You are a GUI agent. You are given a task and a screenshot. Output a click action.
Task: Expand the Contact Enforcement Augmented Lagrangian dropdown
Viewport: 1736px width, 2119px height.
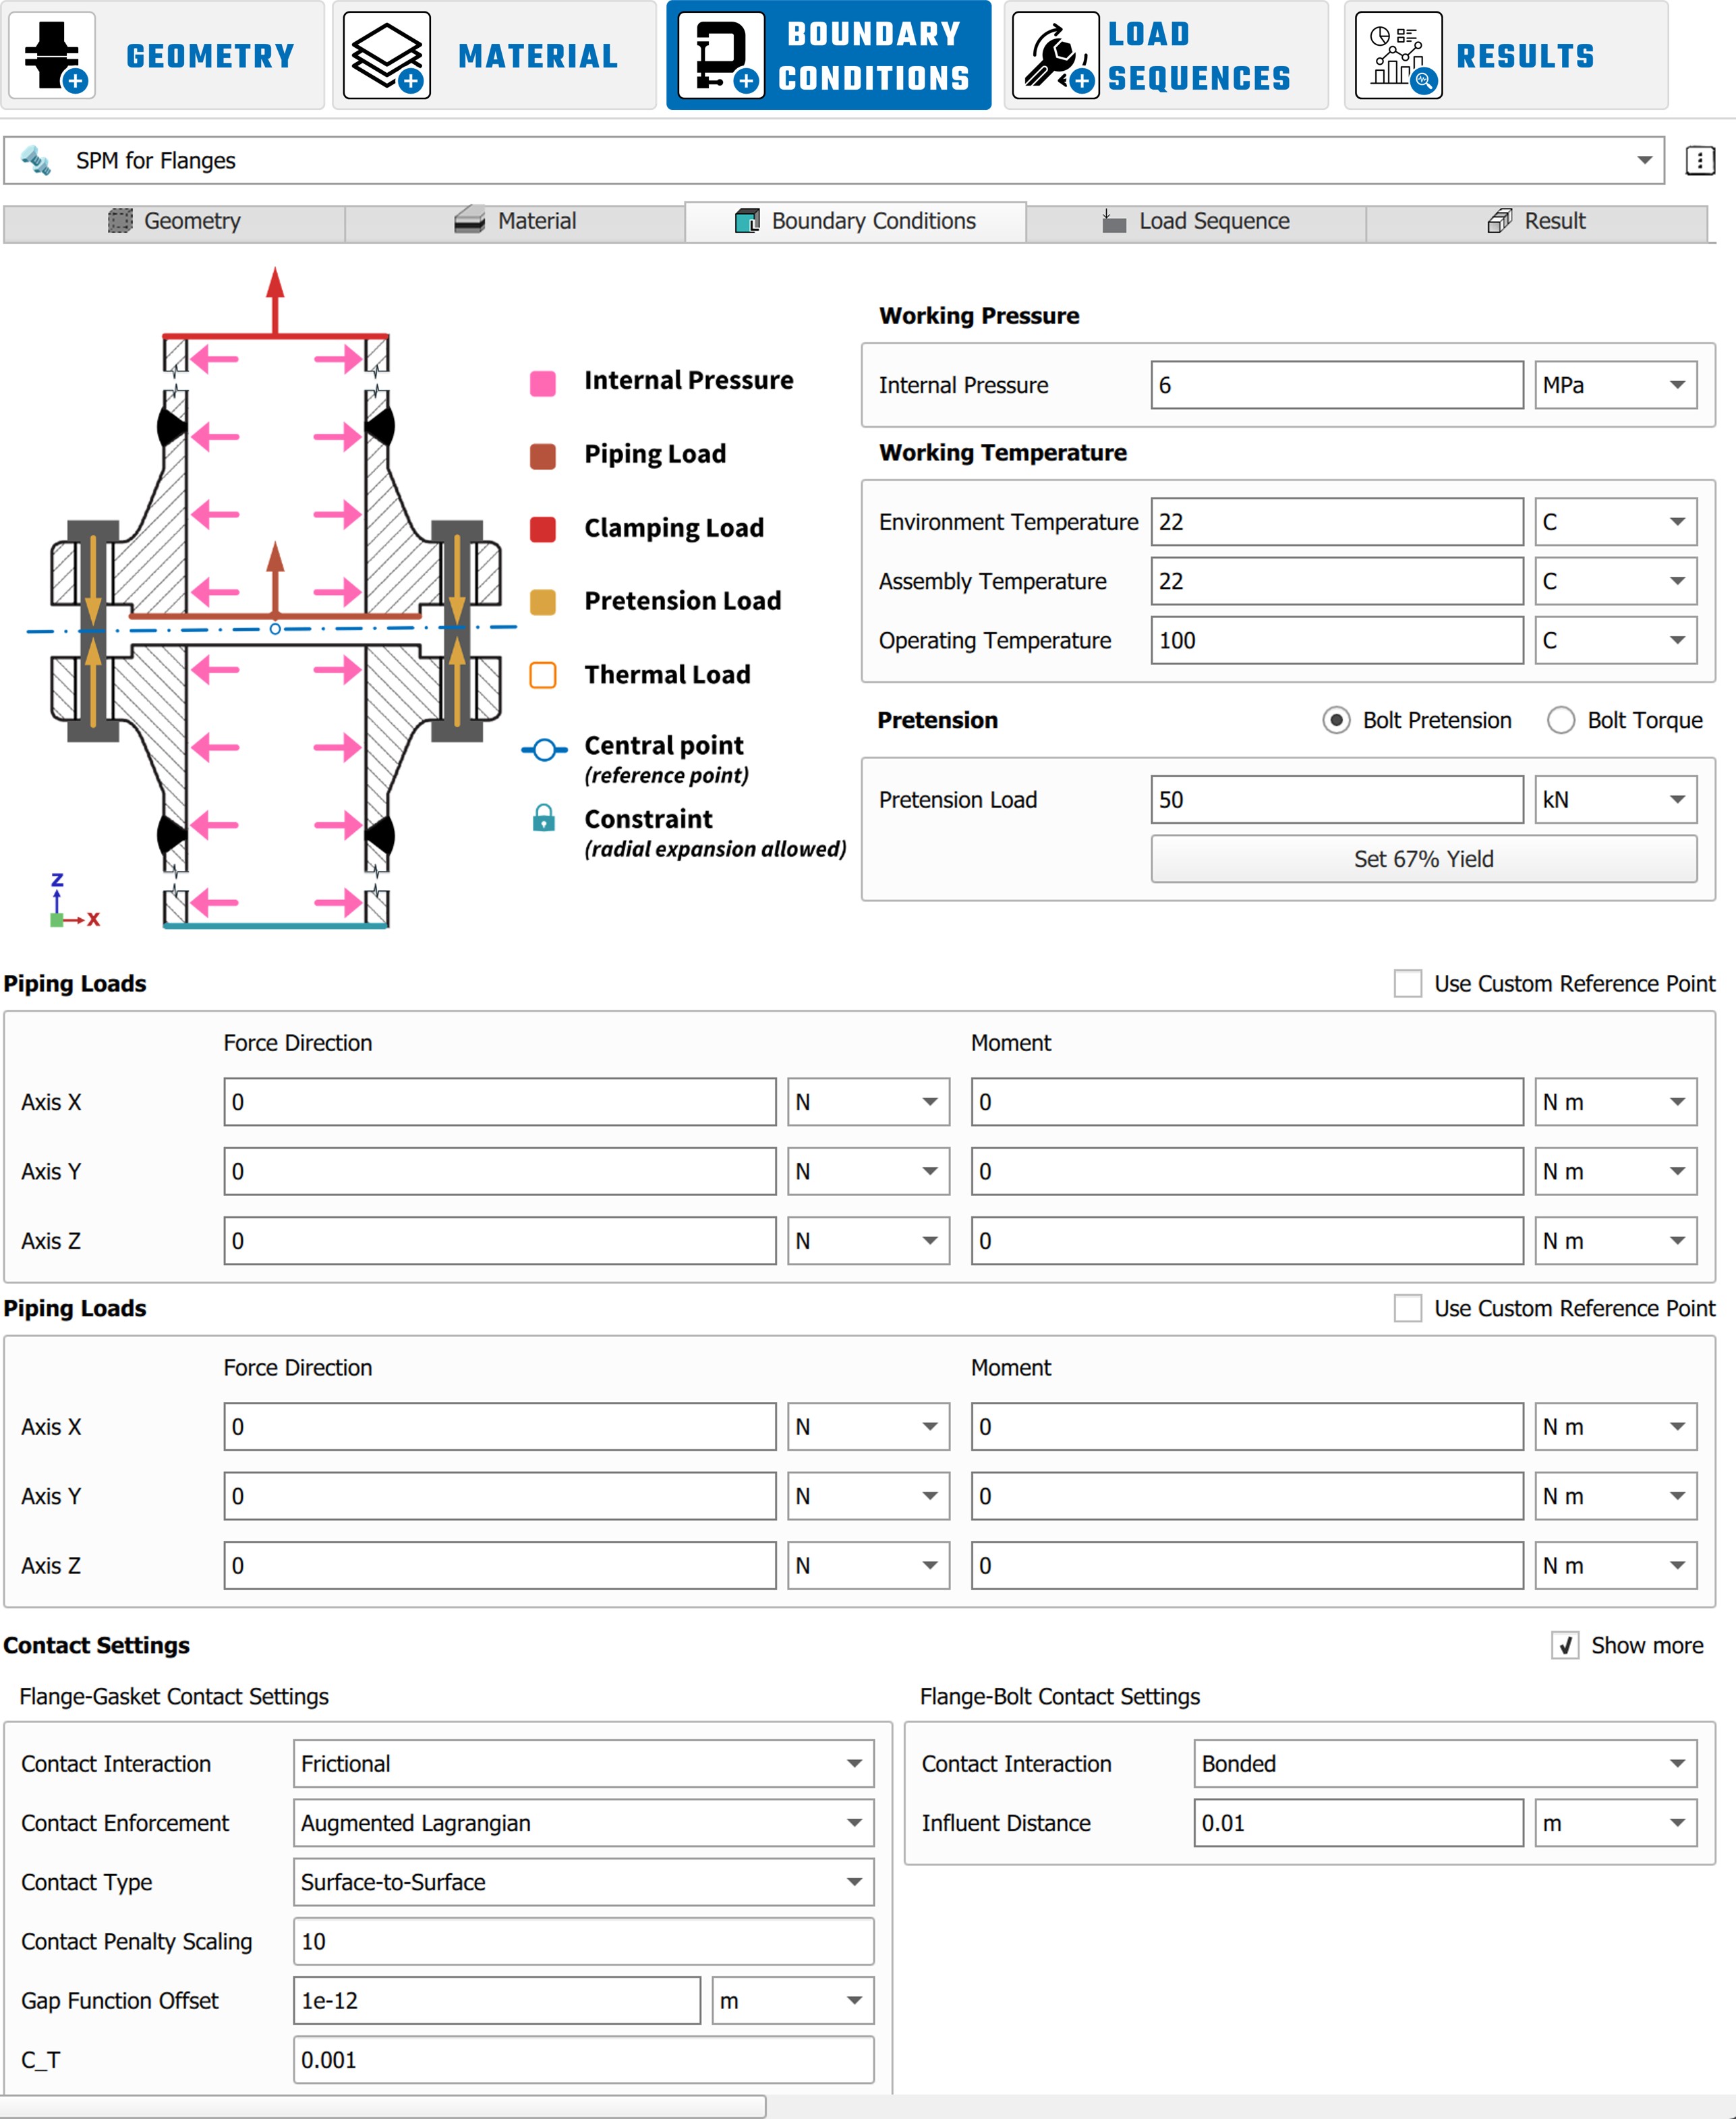583,1823
